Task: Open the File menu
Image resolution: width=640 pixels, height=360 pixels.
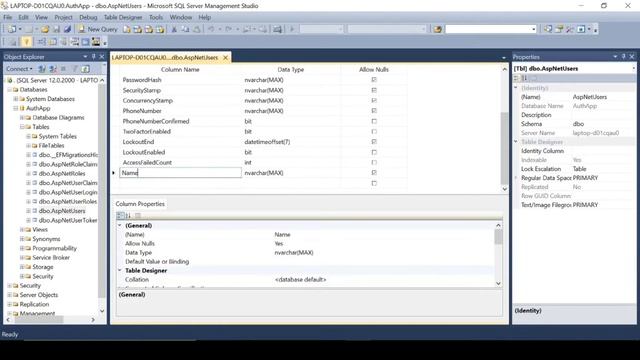Action: click(x=8, y=17)
